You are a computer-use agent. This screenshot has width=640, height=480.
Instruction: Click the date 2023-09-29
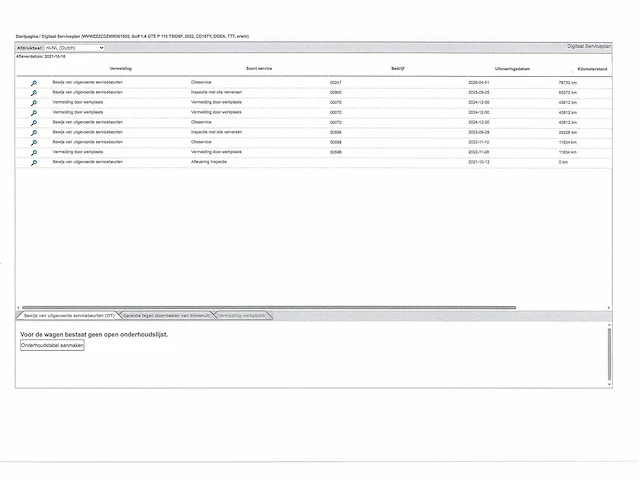click(x=478, y=132)
